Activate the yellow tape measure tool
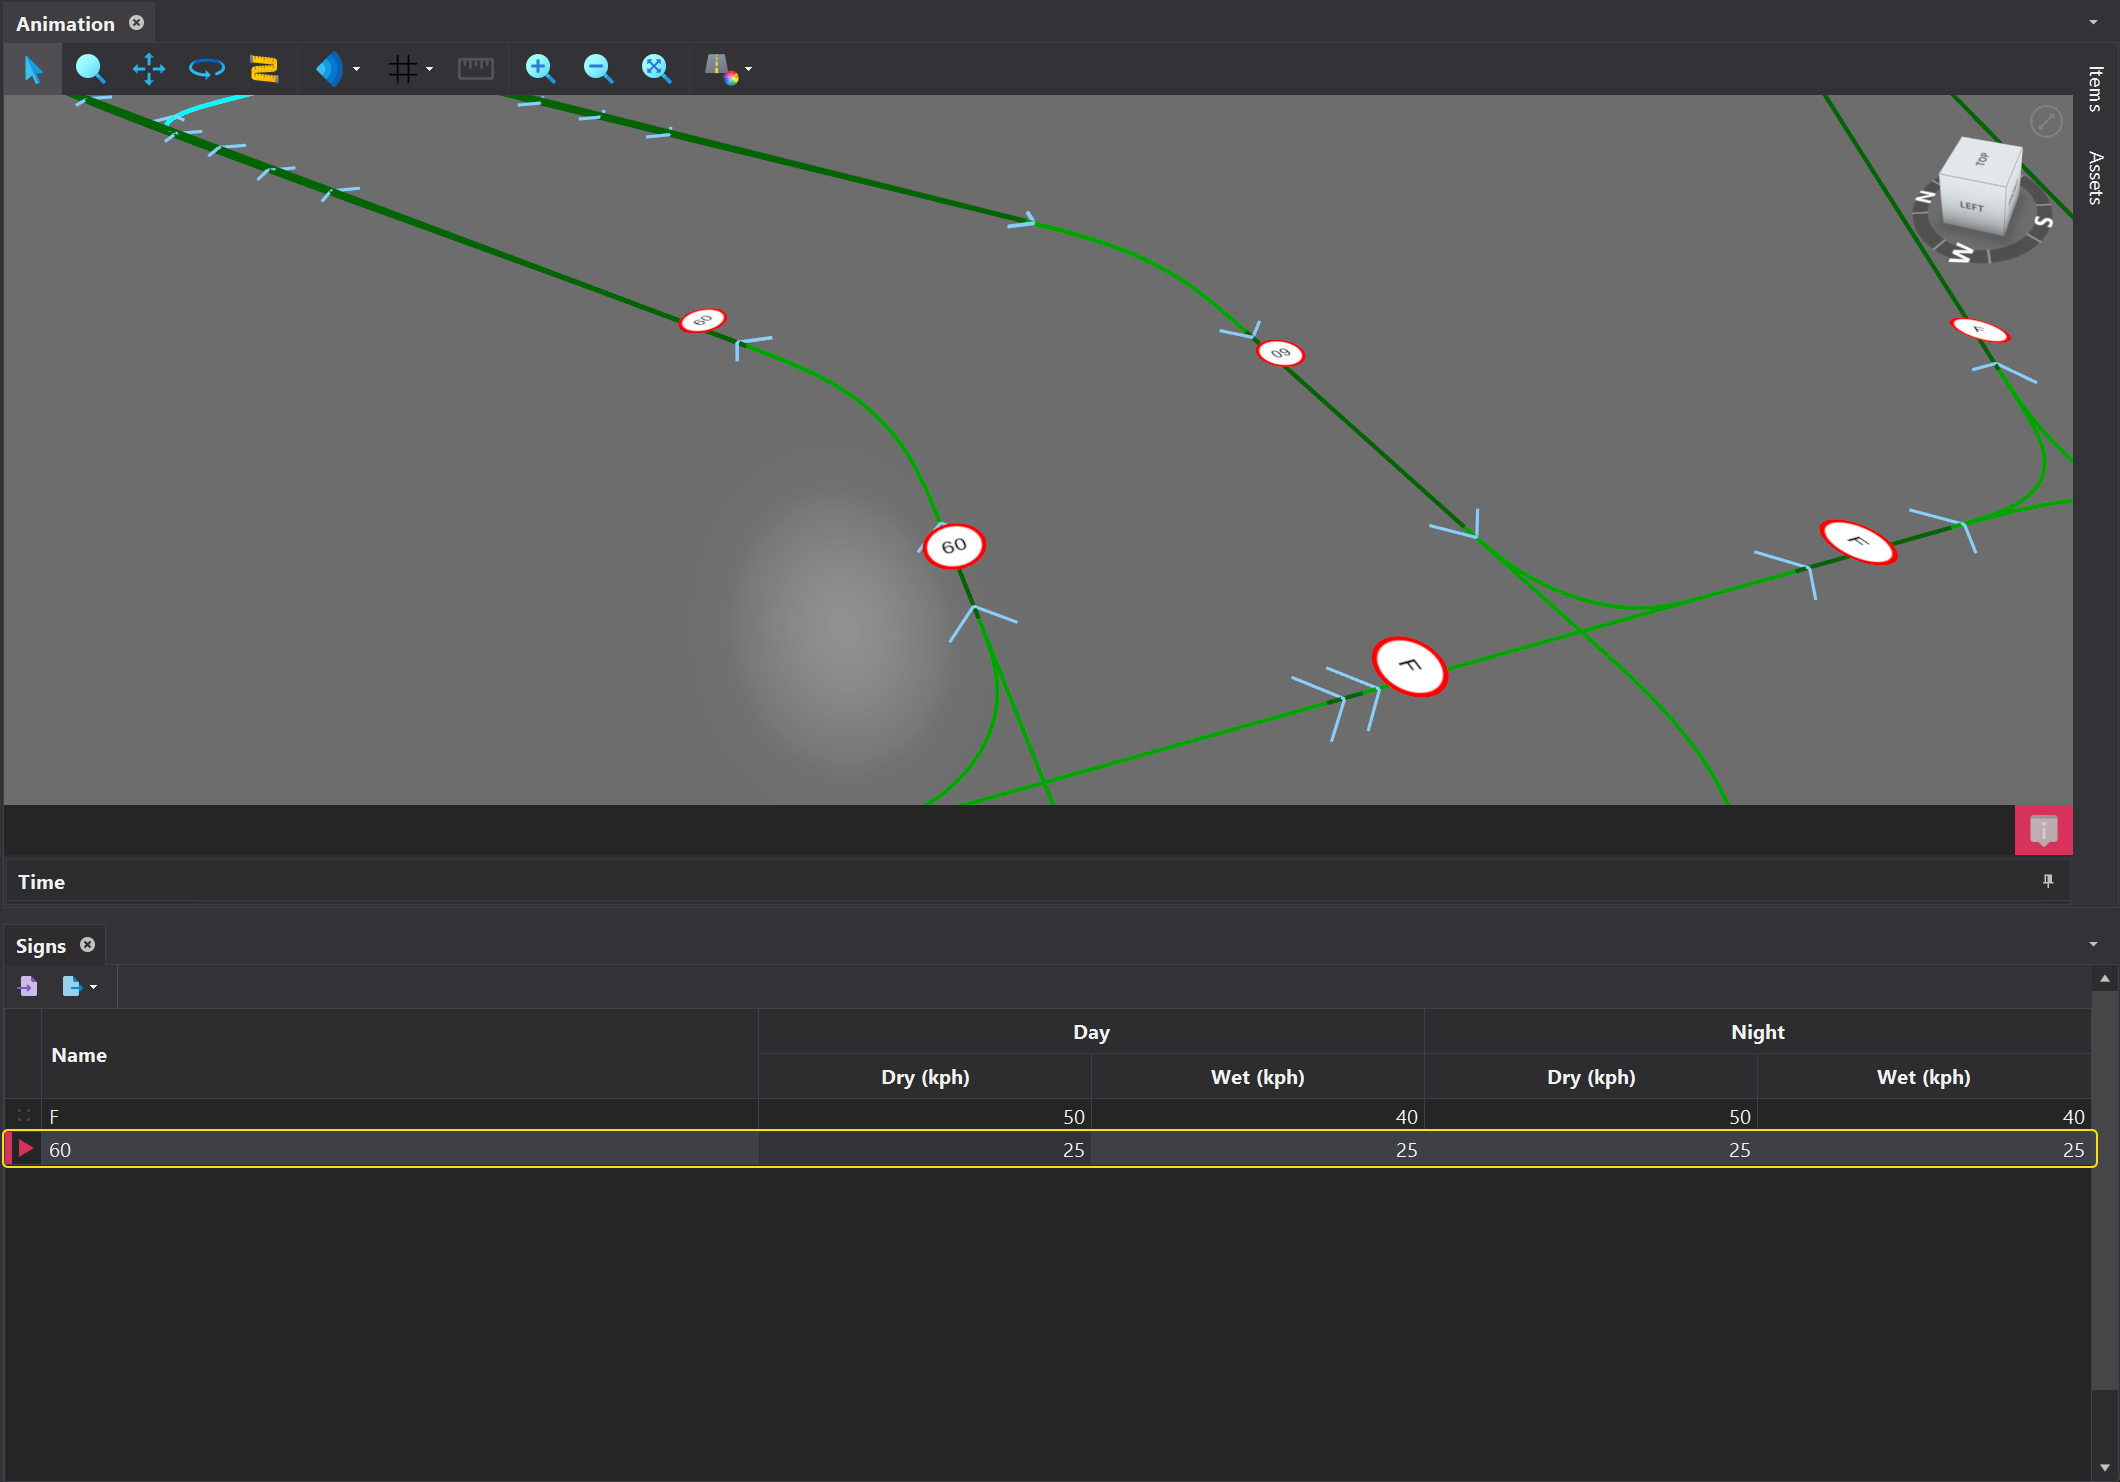This screenshot has width=2120, height=1482. (264, 69)
